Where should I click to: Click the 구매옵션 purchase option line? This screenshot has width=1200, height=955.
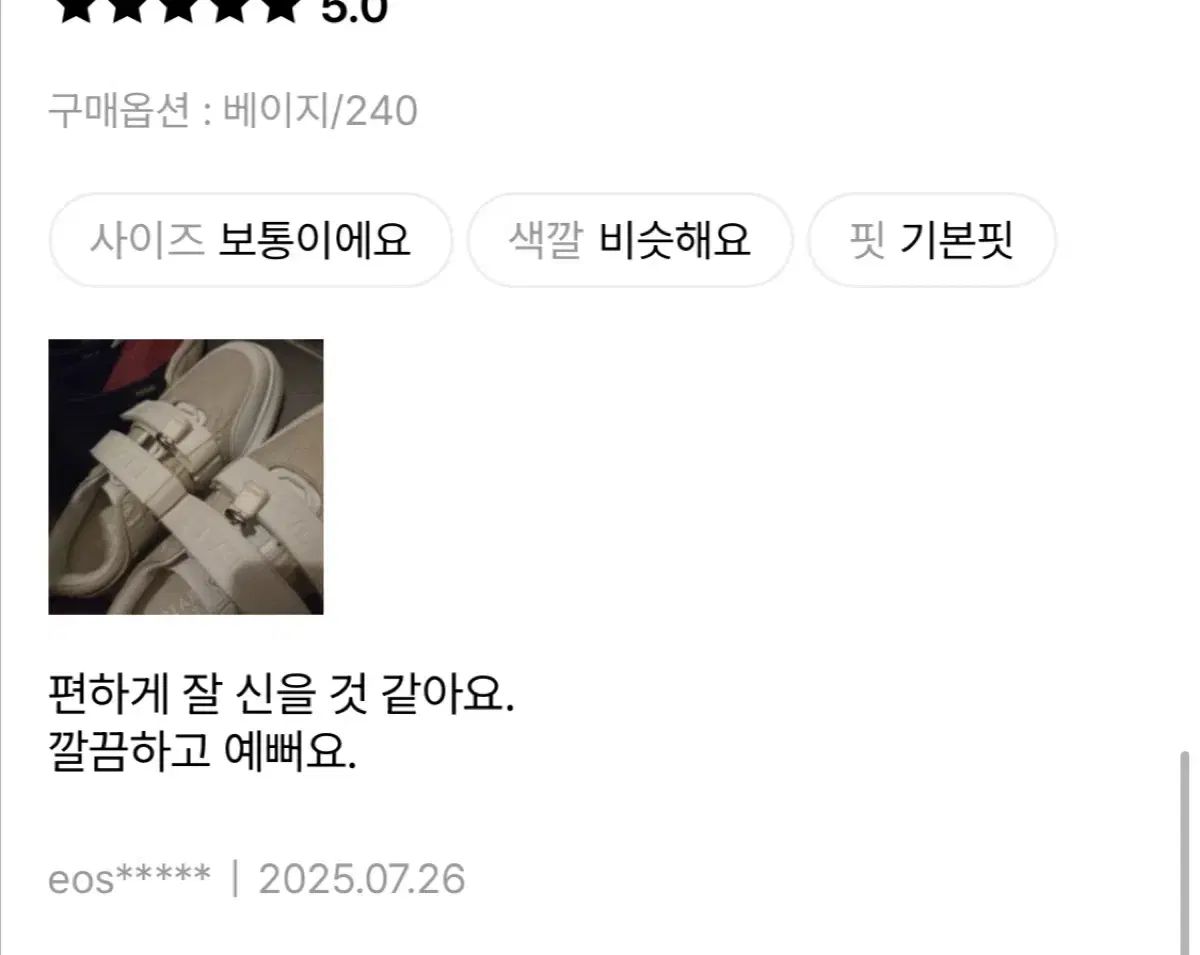pyautogui.click(x=233, y=111)
